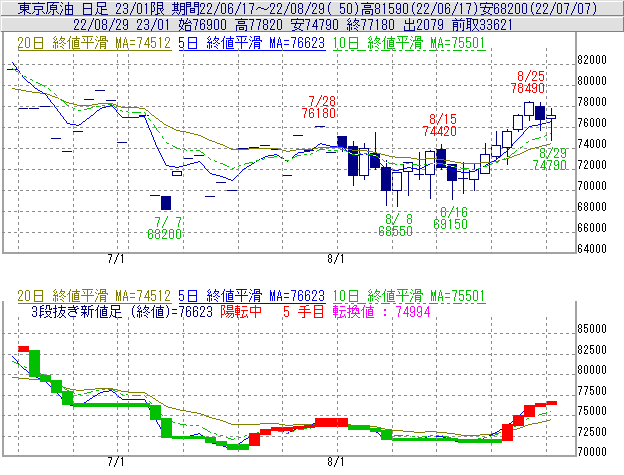Click the 7/1 date label on lower chart

115,463
